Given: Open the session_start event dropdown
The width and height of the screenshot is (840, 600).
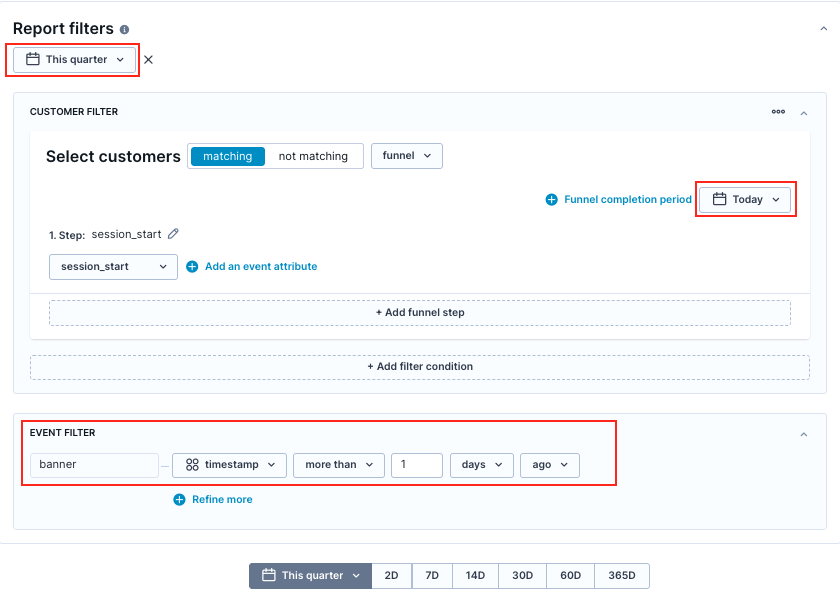Looking at the screenshot, I should click(x=114, y=267).
